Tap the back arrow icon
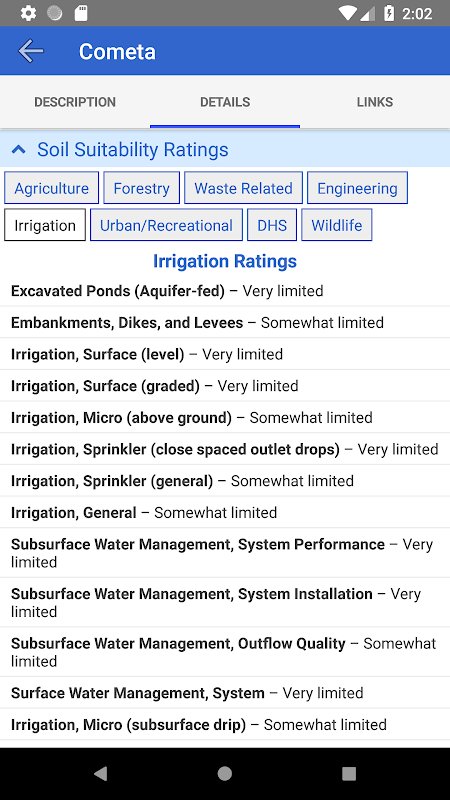The image size is (450, 800). coord(31,51)
